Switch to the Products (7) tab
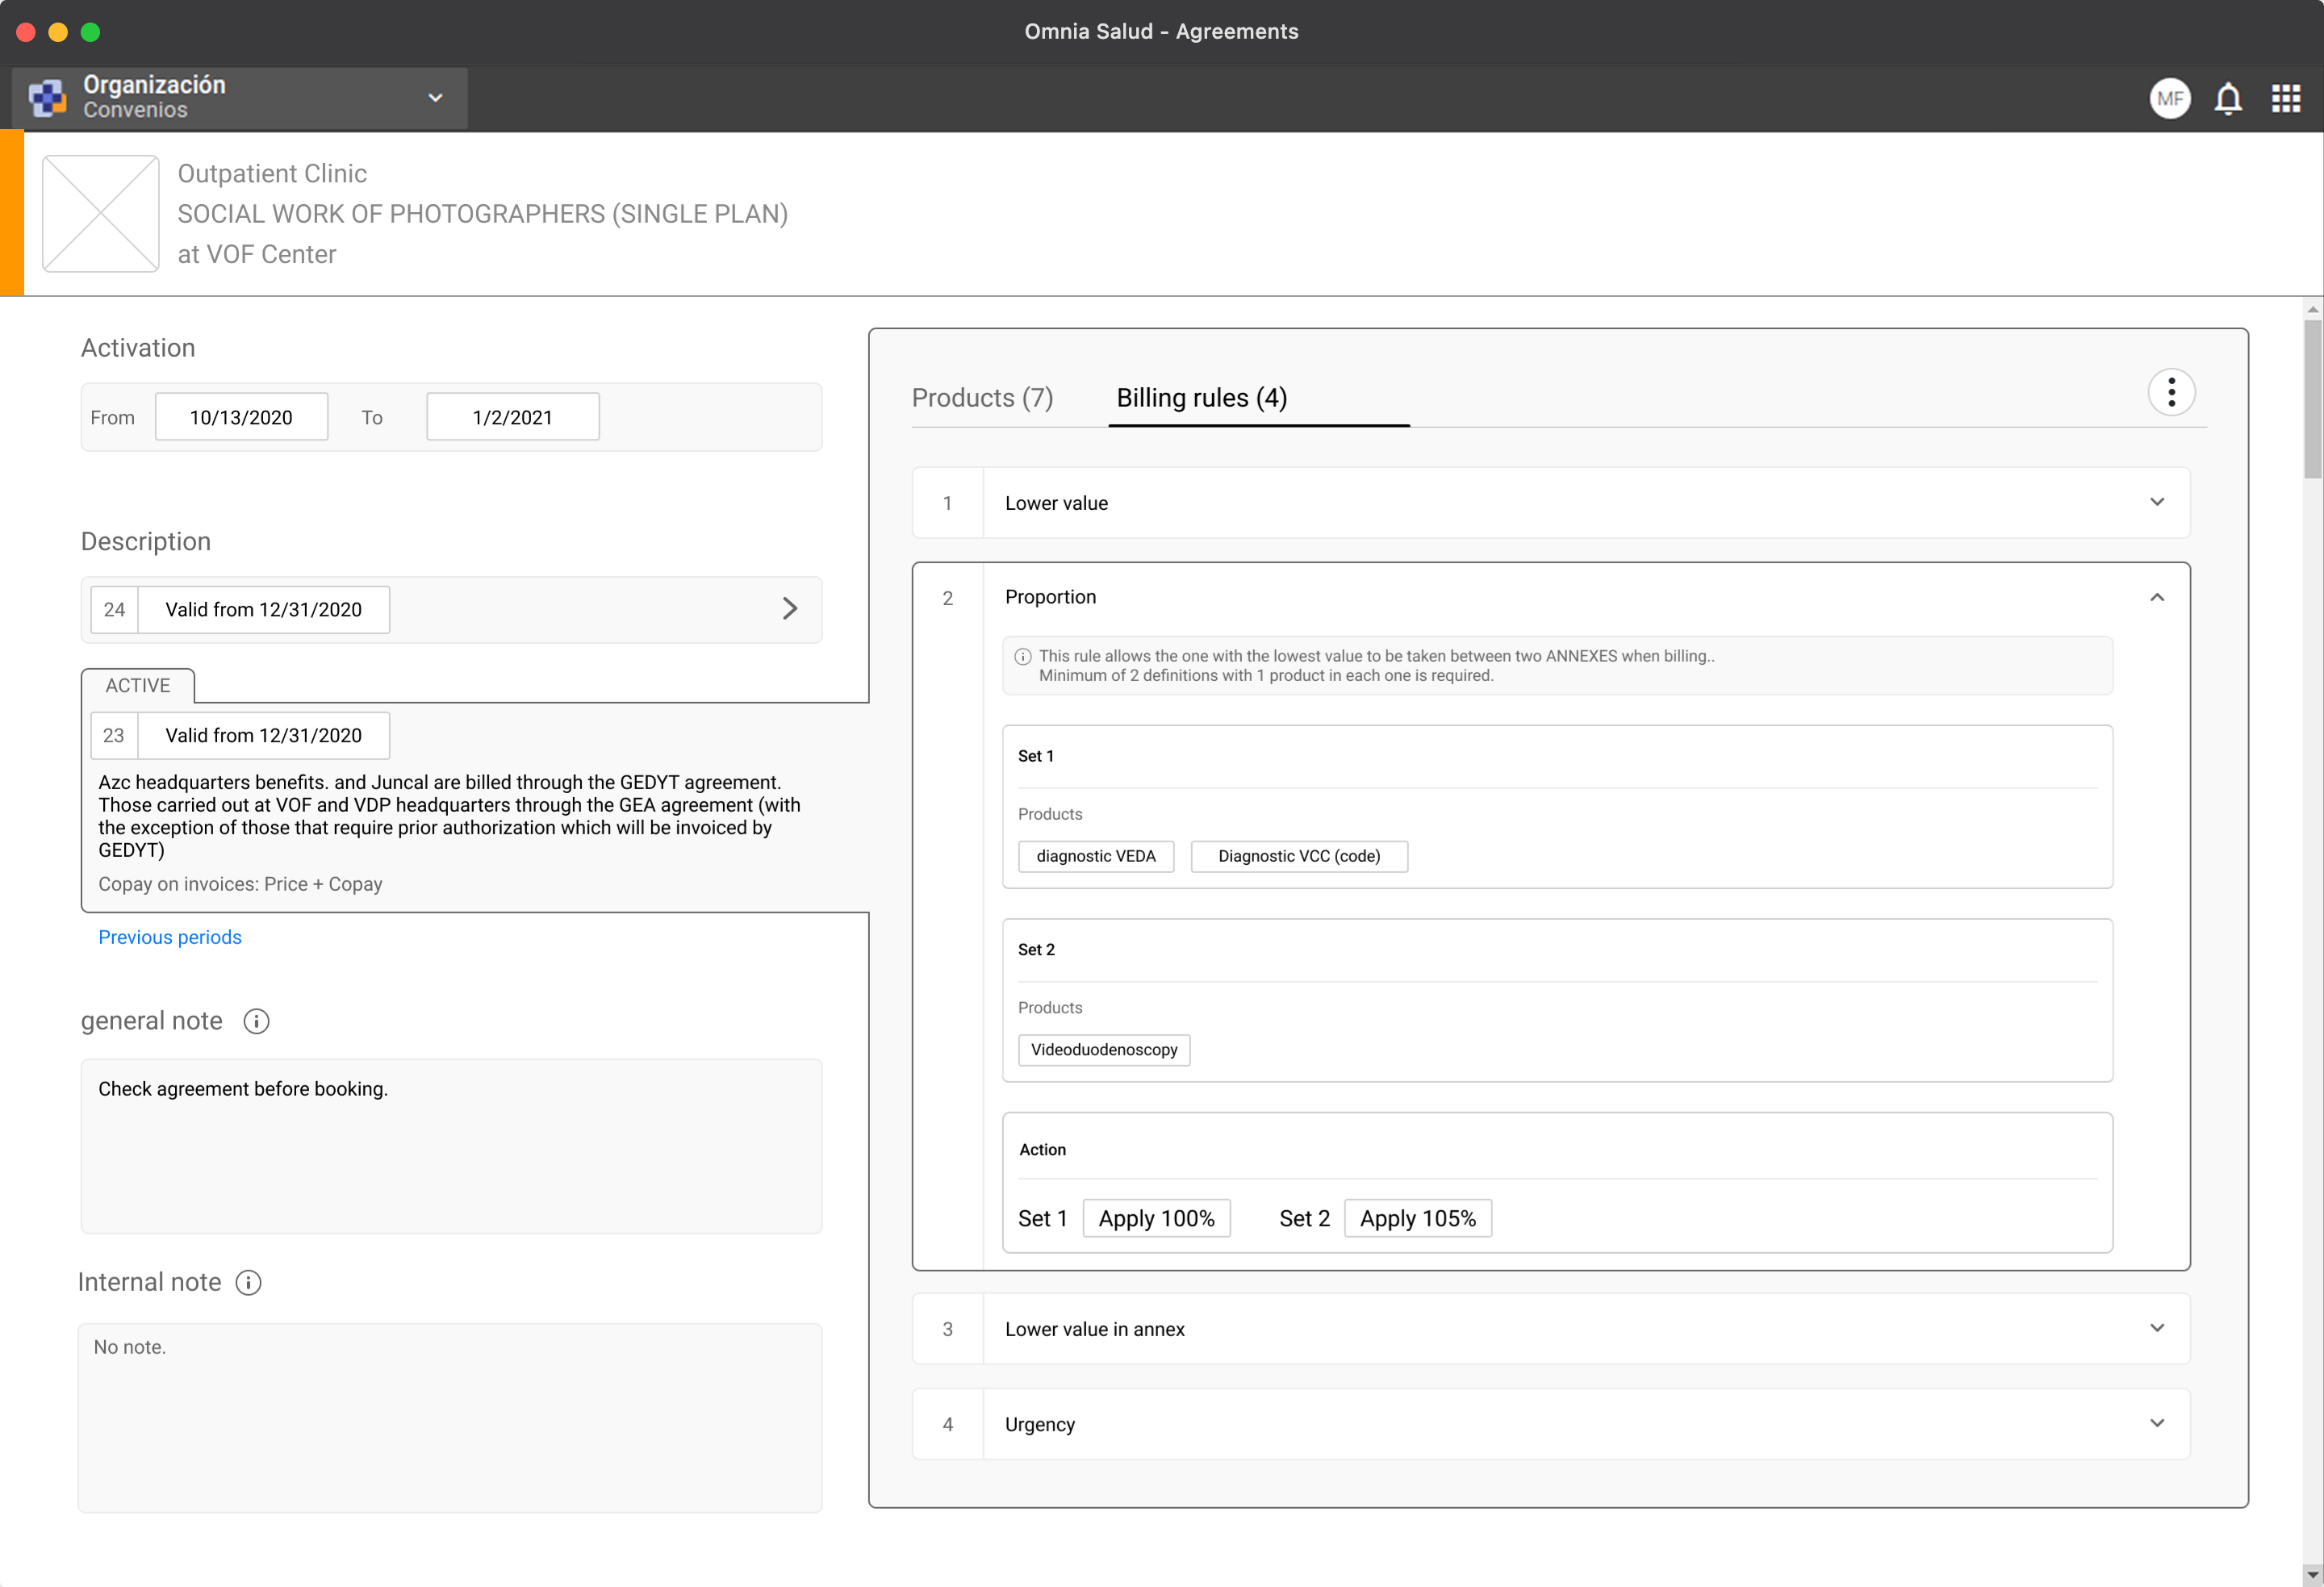2324x1587 pixels. (x=982, y=398)
